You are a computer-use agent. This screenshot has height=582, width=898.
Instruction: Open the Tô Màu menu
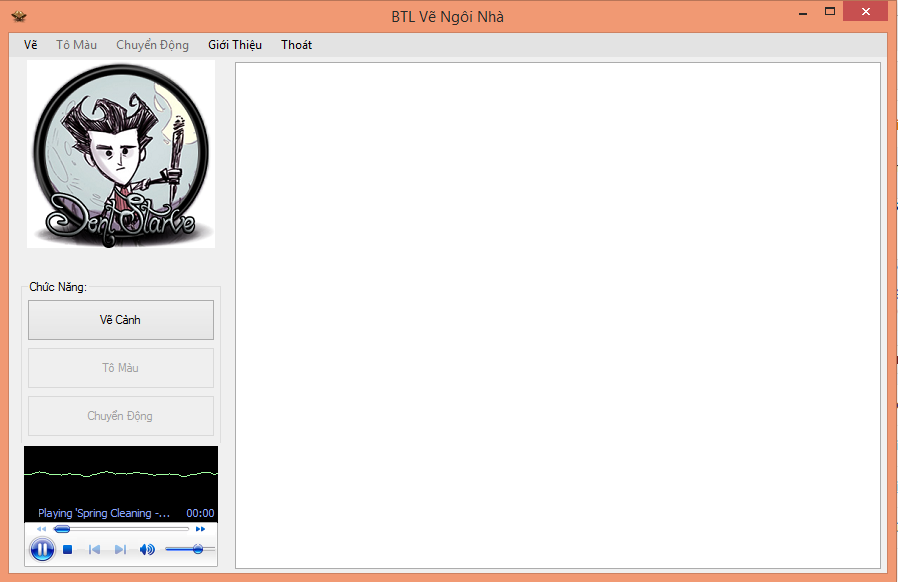pos(76,45)
